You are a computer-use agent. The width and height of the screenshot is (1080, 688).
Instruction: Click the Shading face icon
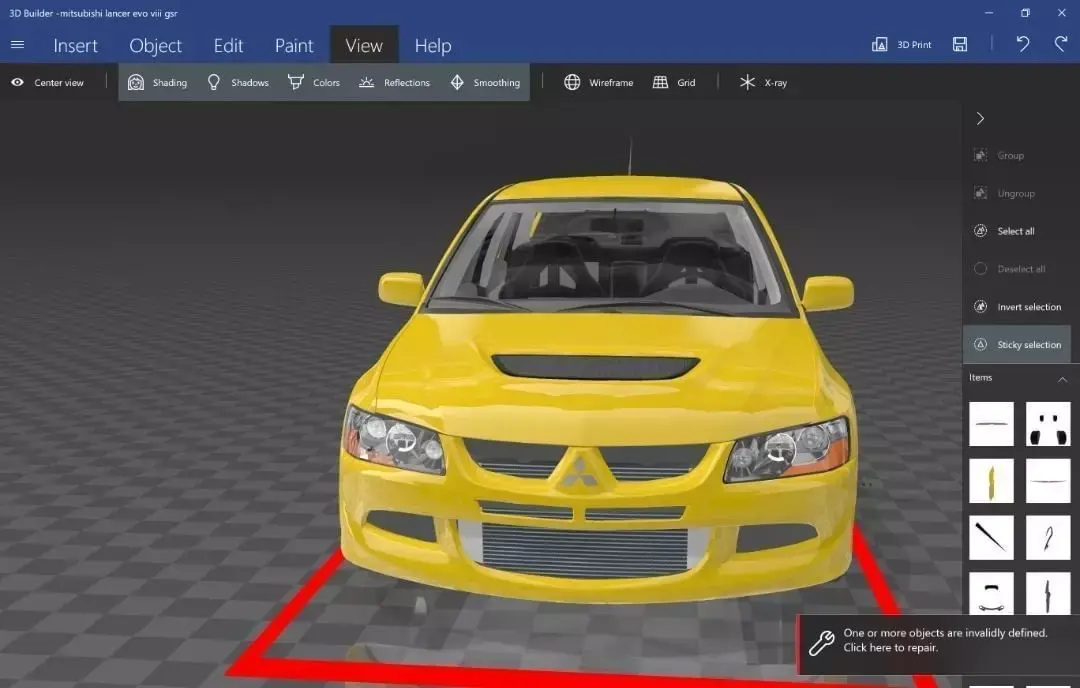tap(136, 83)
